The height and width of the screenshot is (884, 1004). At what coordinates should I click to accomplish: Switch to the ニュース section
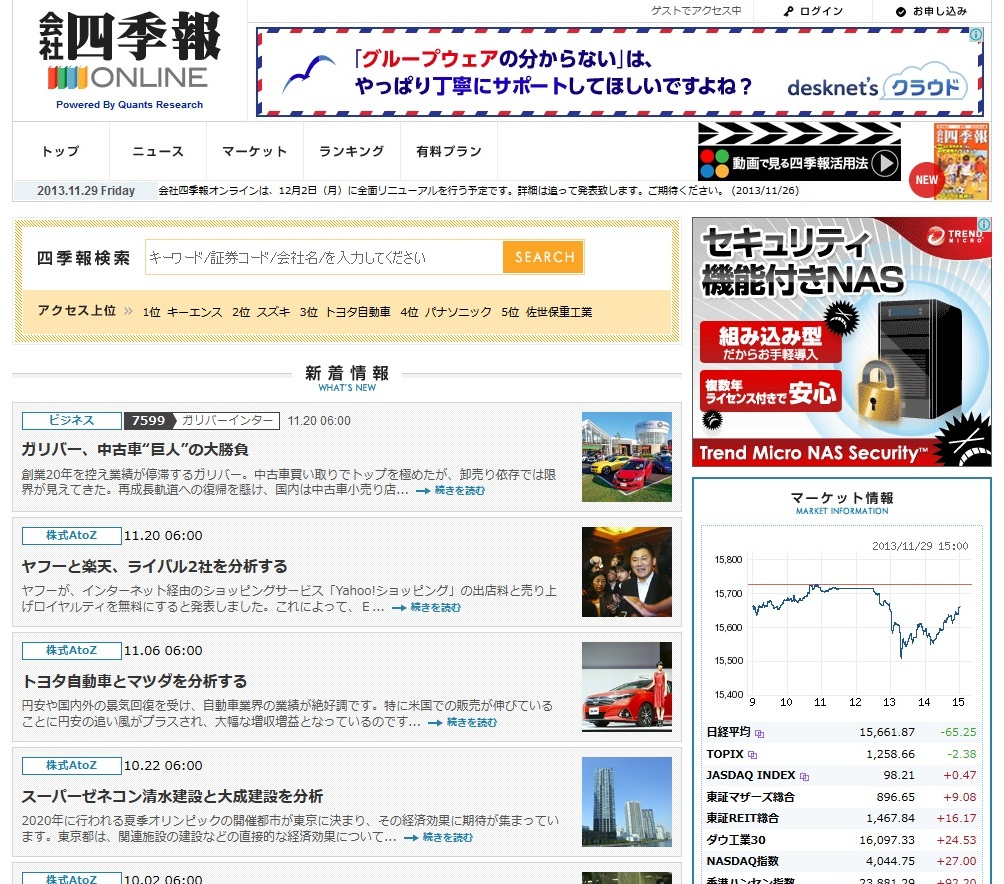click(157, 151)
